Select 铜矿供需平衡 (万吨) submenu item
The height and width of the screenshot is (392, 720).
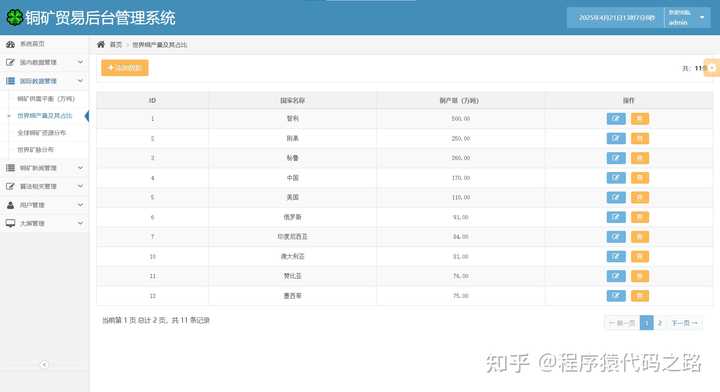tap(46, 99)
